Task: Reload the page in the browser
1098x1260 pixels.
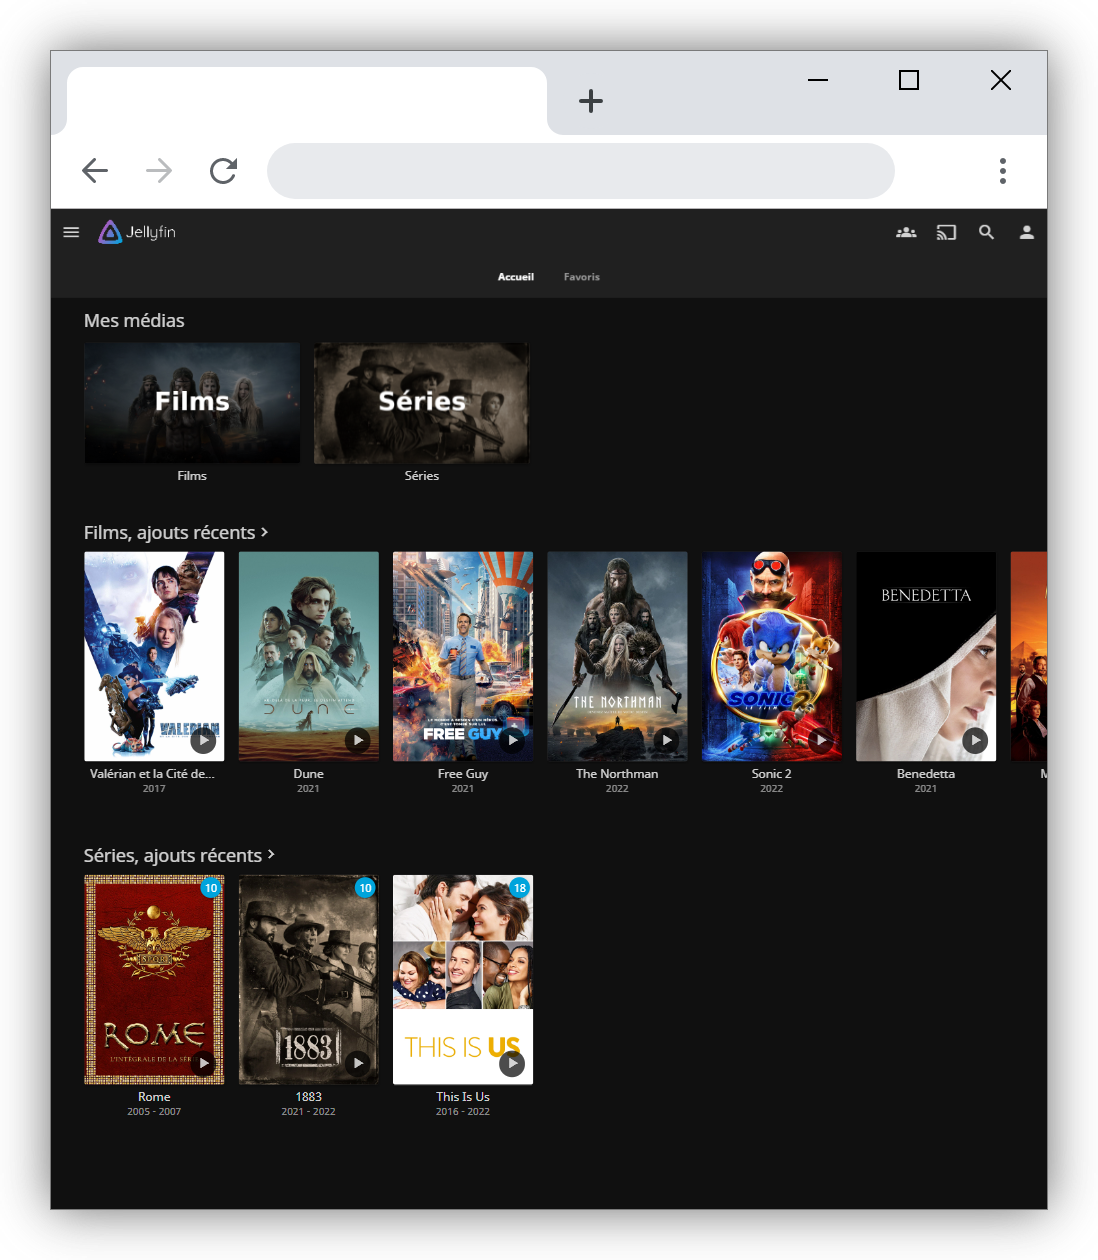Action: coord(223,171)
